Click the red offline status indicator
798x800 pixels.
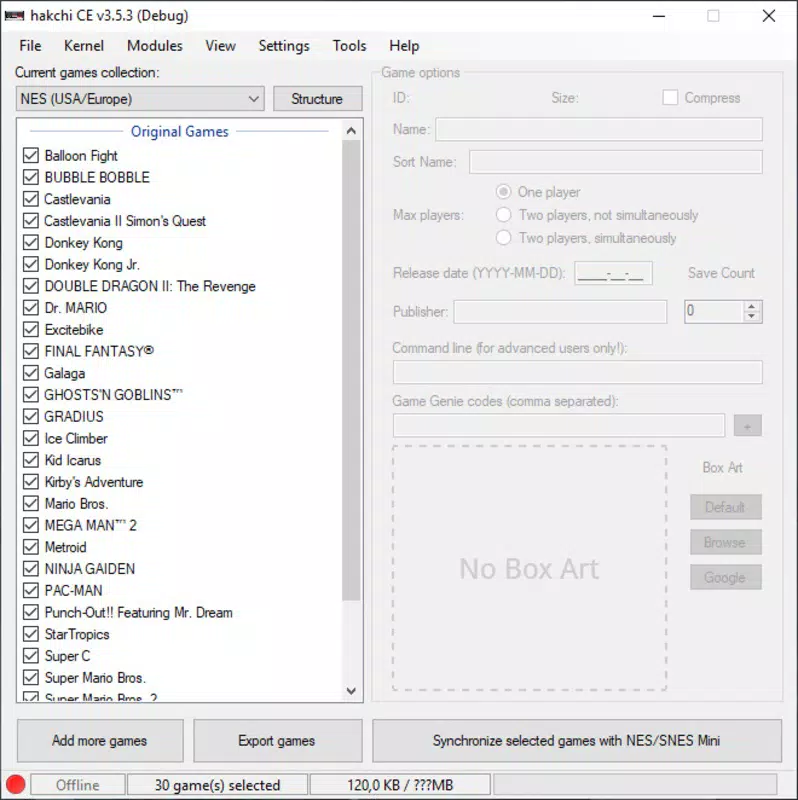coord(15,784)
